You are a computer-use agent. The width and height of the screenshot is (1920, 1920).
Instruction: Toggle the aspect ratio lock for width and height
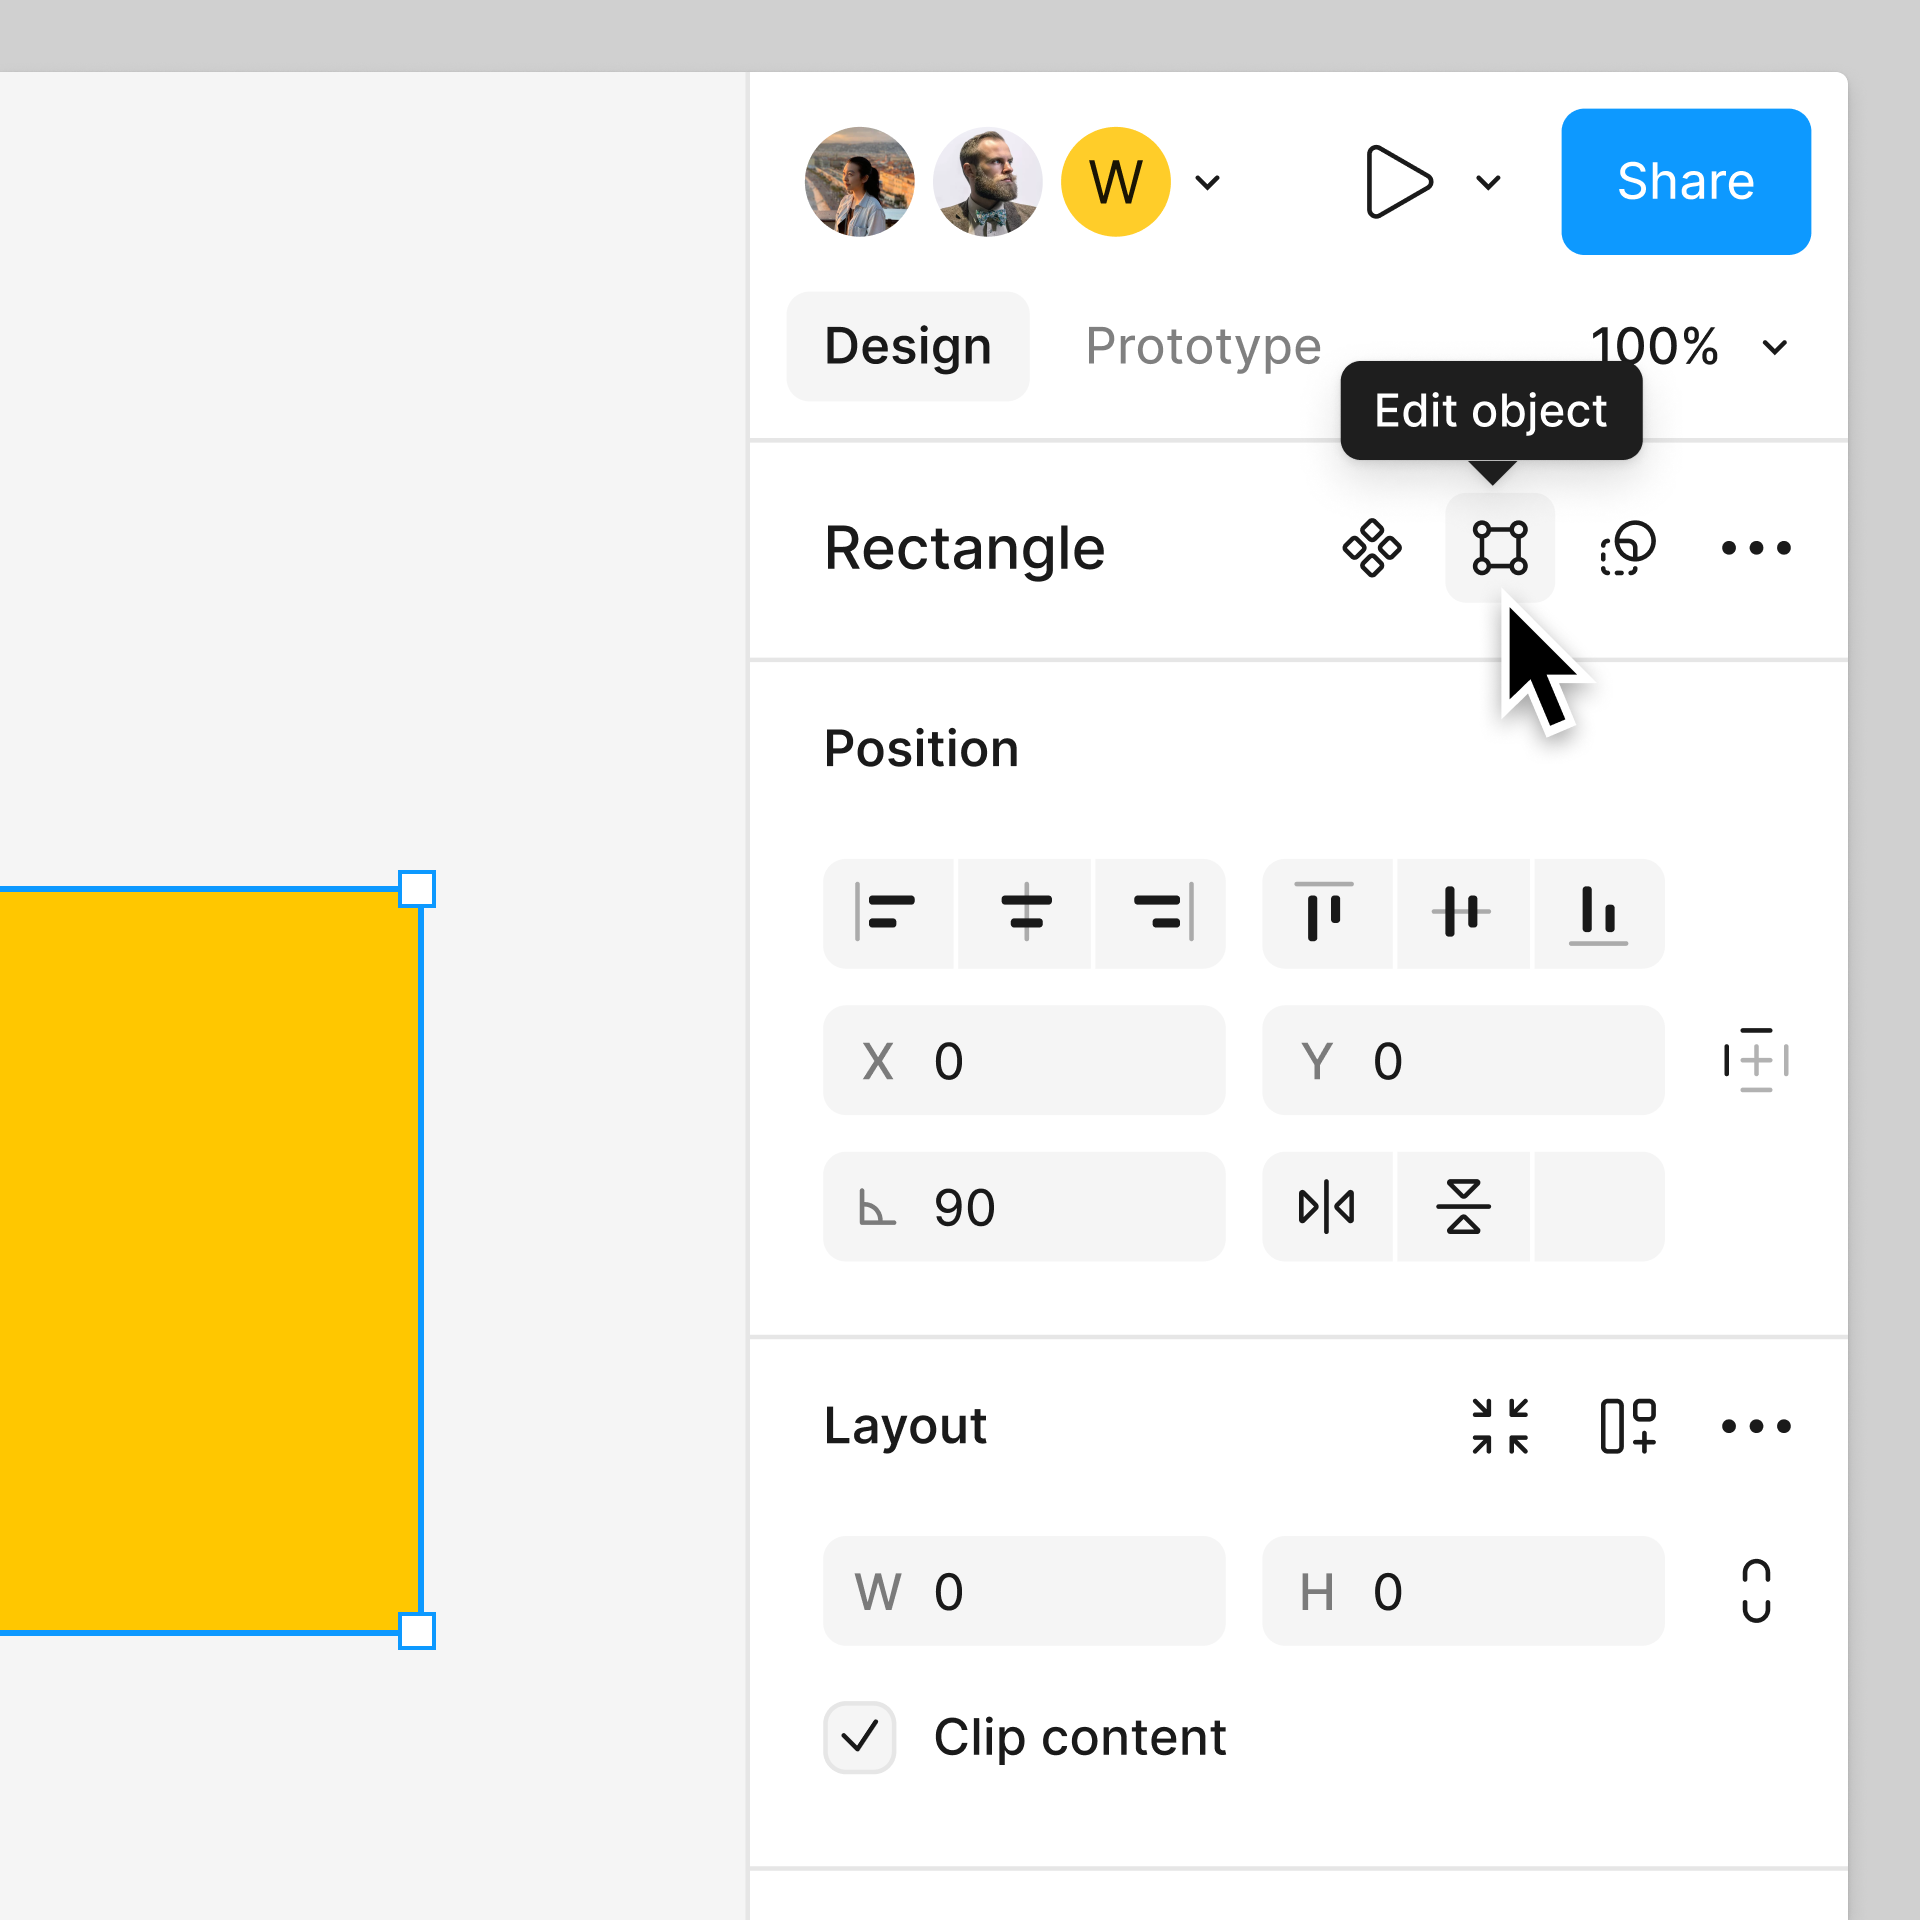point(1755,1591)
